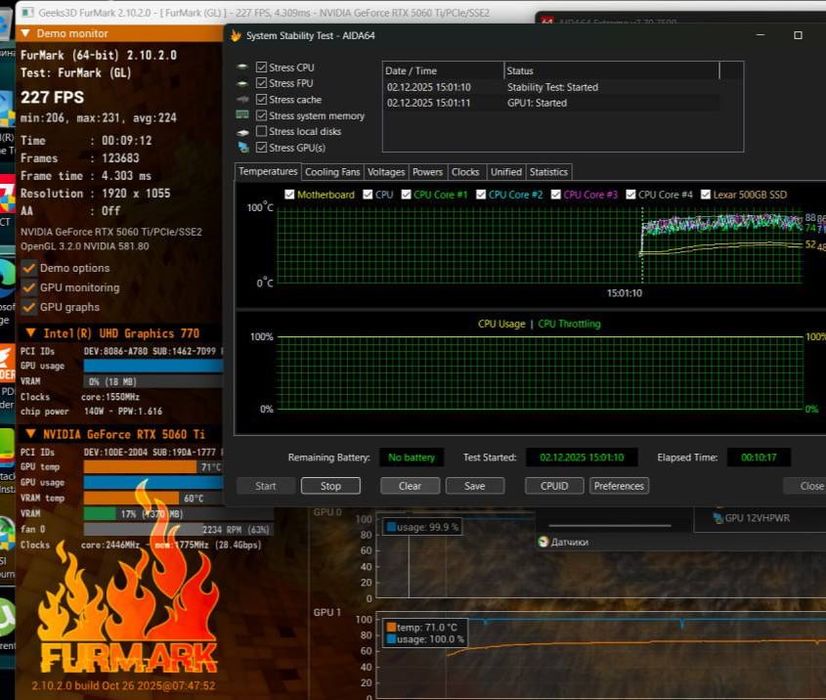
Task: Click the GPU 12VHPWR sensor icon
Action: point(717,518)
